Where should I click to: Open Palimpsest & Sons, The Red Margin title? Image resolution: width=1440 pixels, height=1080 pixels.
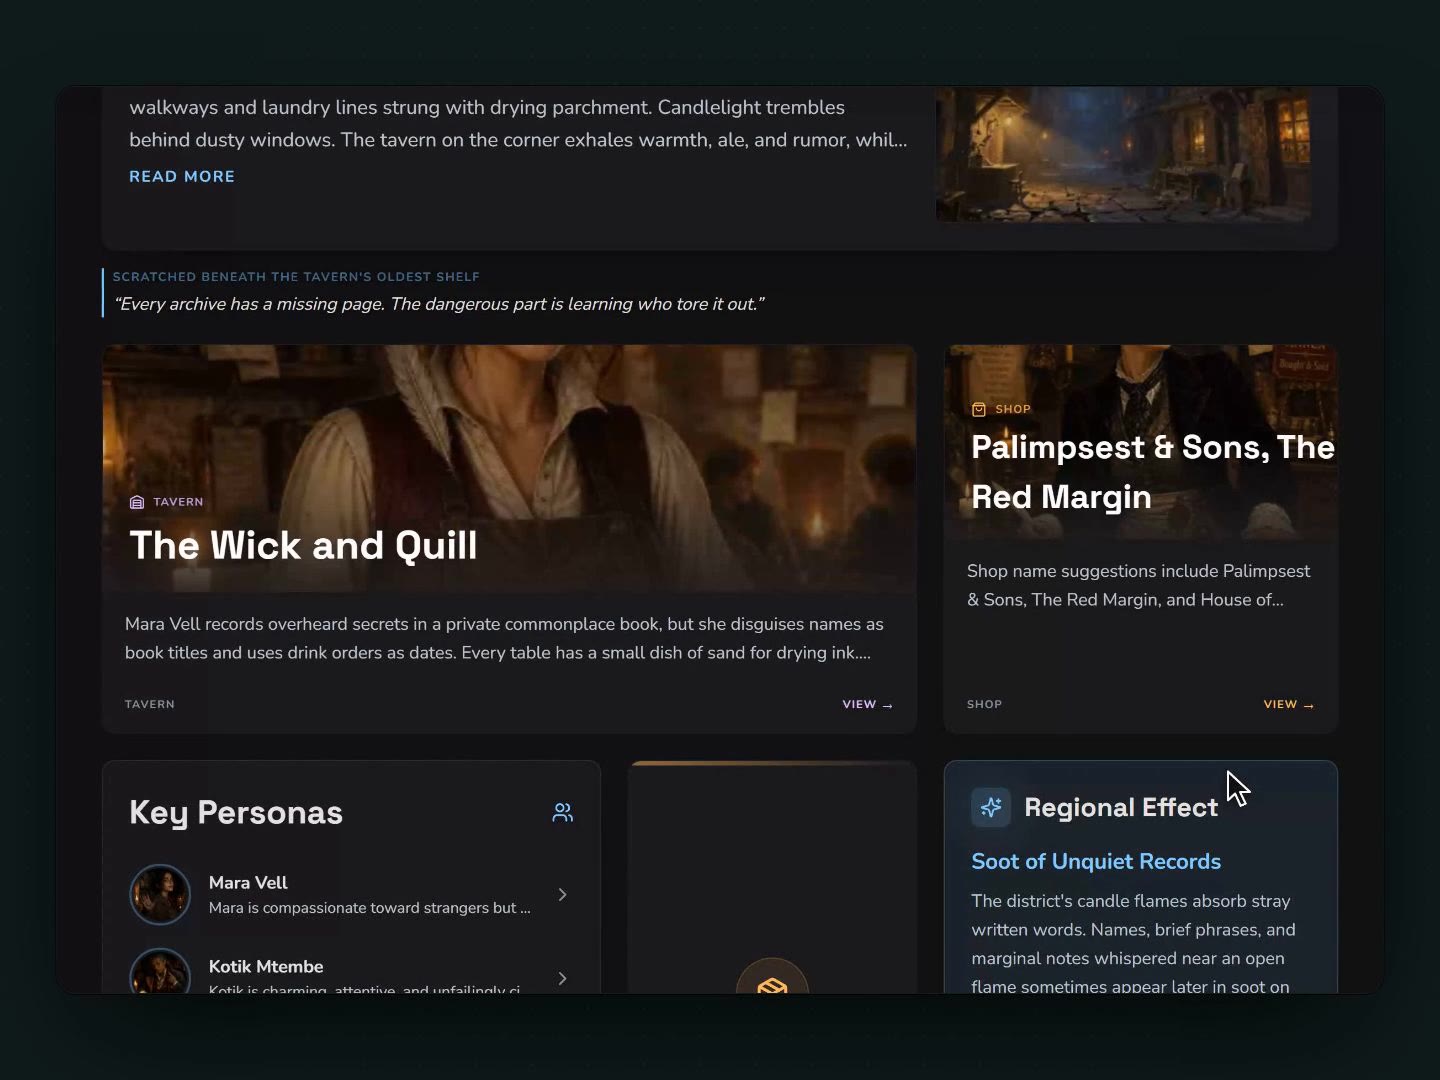coord(1153,472)
